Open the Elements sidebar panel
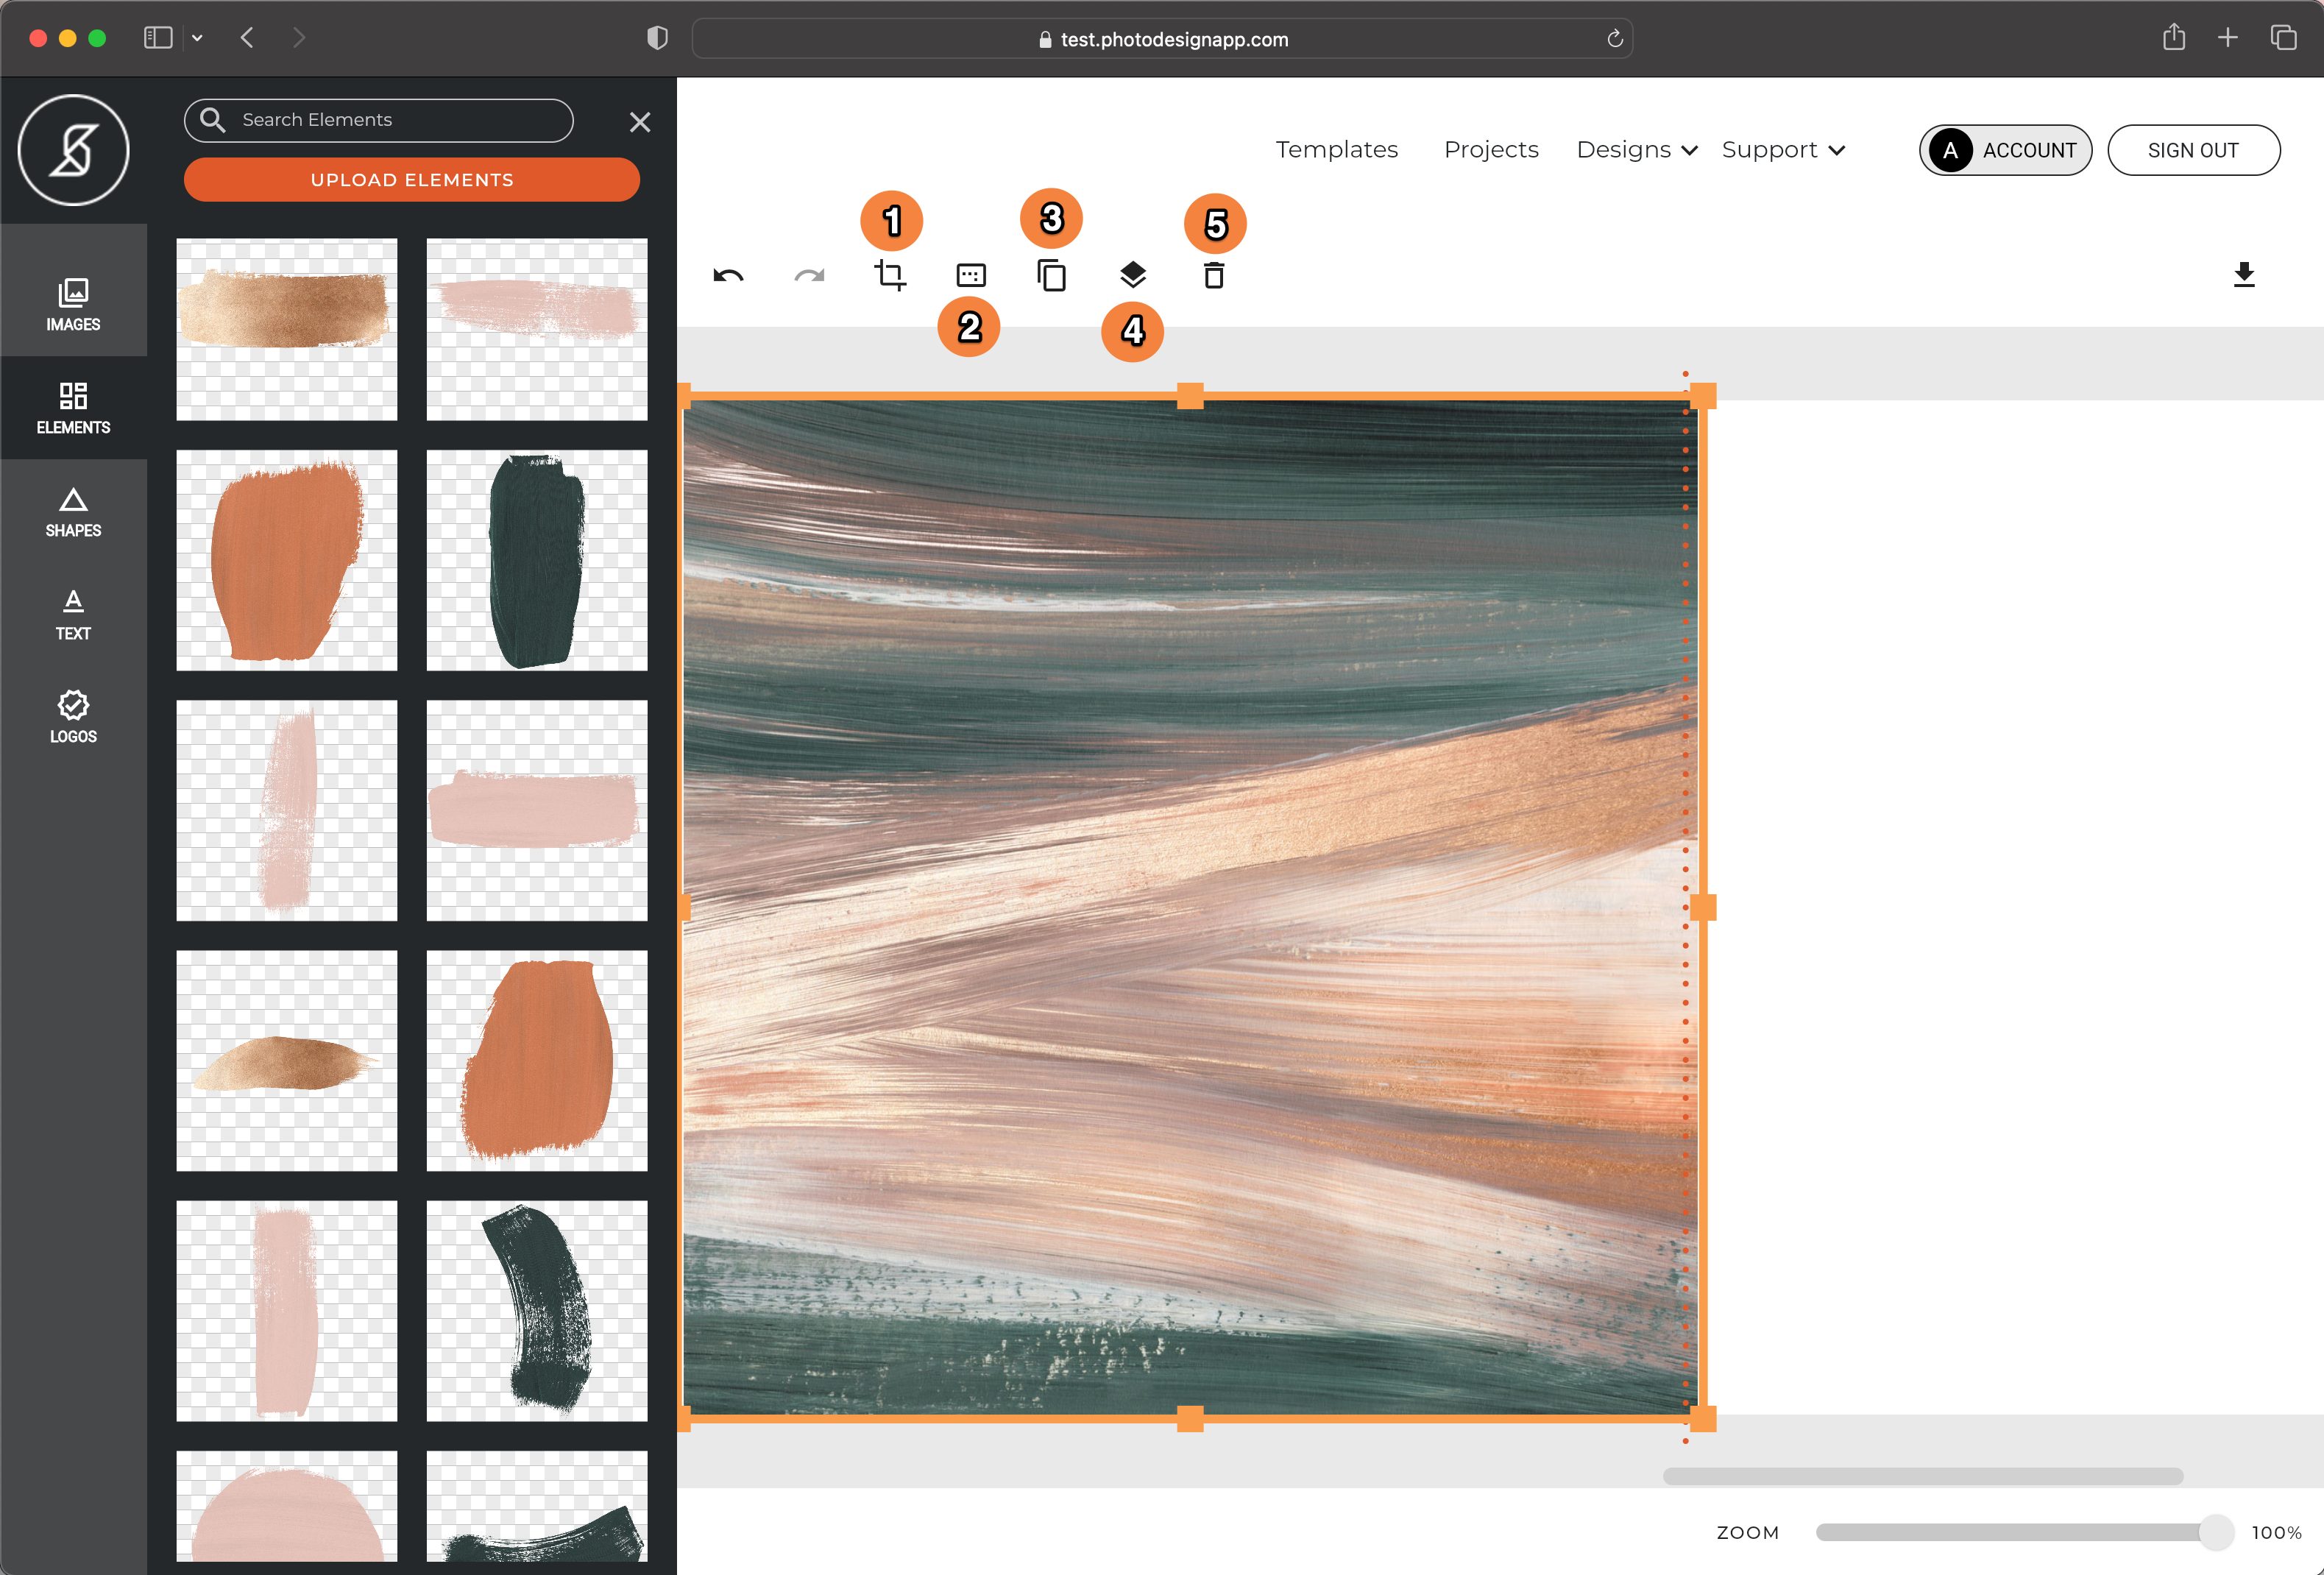This screenshot has height=1575, width=2324. [x=73, y=408]
